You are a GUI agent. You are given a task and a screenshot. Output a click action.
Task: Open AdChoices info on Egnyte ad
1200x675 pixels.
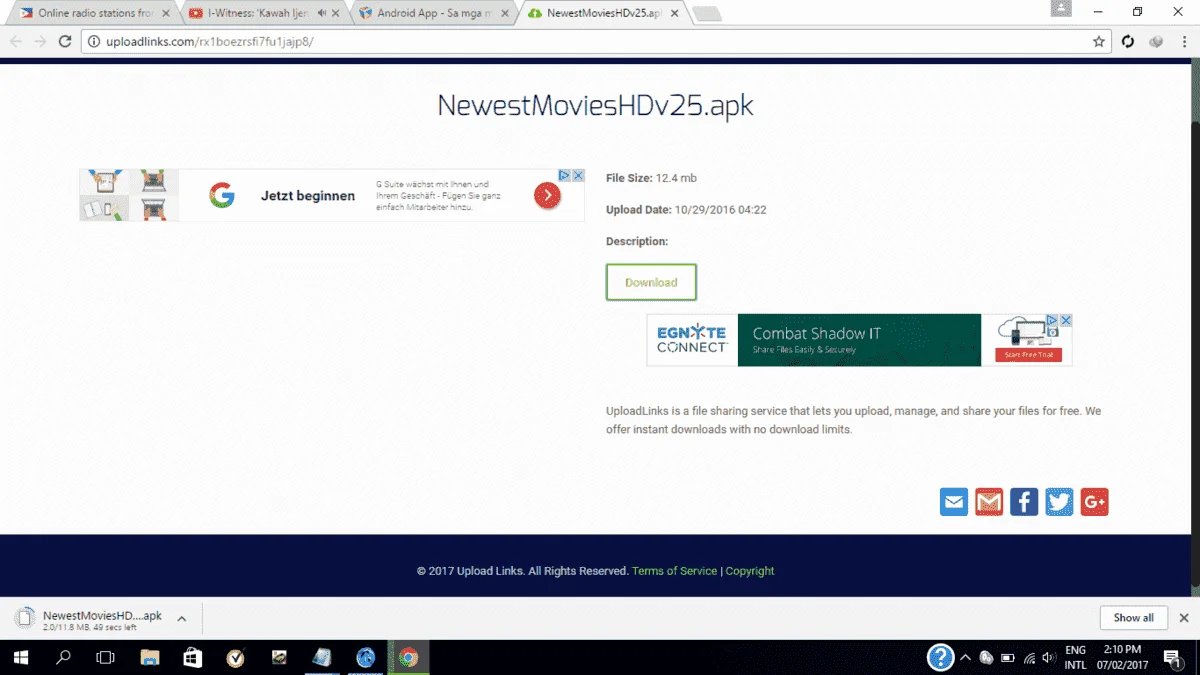(1052, 320)
